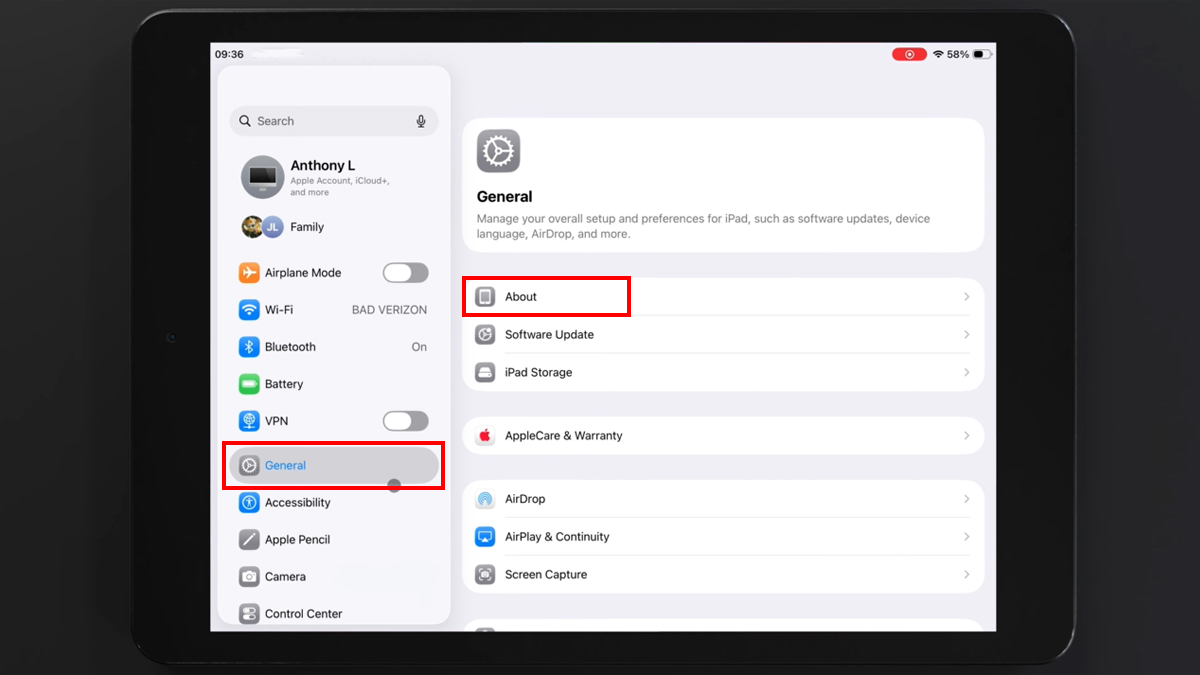1200x675 pixels.
Task: Open Screen Capture via its chevron
Action: click(967, 575)
